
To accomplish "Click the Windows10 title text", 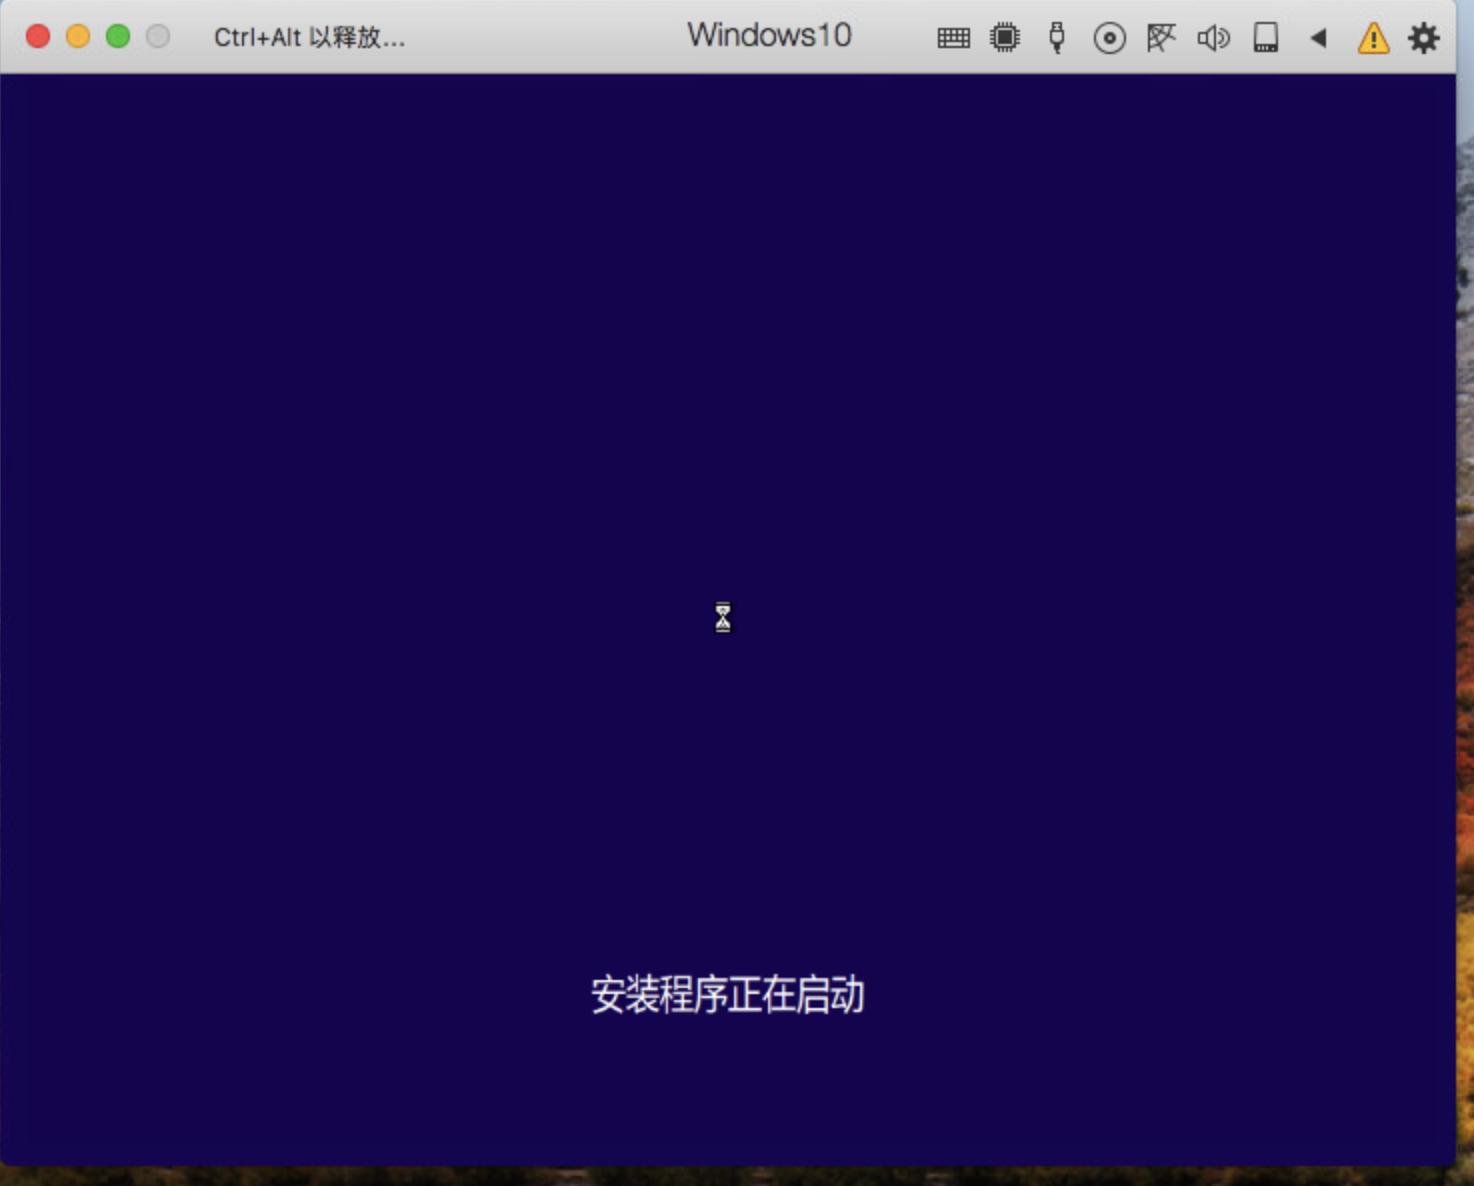I will click(x=768, y=36).
